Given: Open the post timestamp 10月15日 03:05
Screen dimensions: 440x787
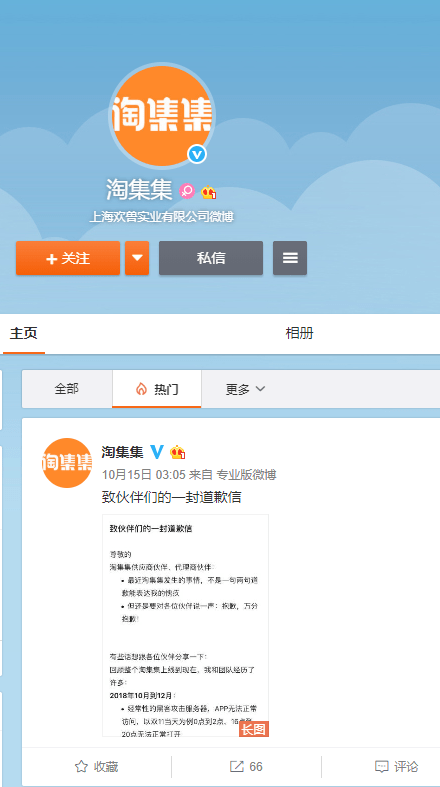Looking at the screenshot, I should pyautogui.click(x=143, y=475).
